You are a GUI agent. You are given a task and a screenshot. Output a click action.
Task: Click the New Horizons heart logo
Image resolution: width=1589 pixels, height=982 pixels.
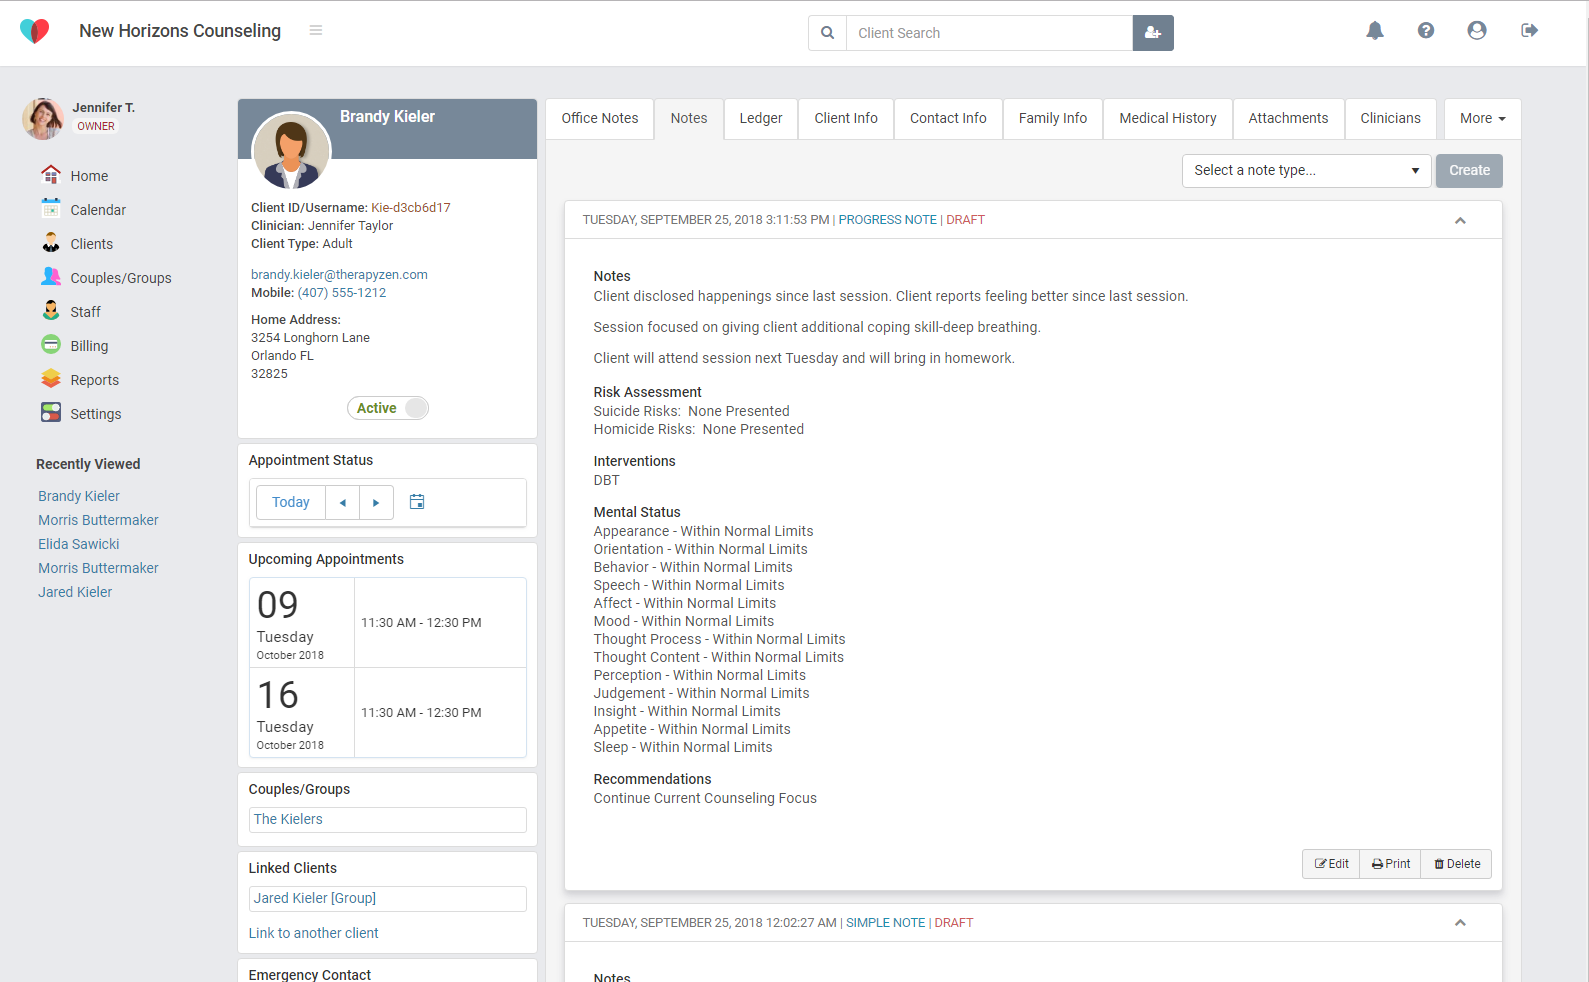point(34,31)
